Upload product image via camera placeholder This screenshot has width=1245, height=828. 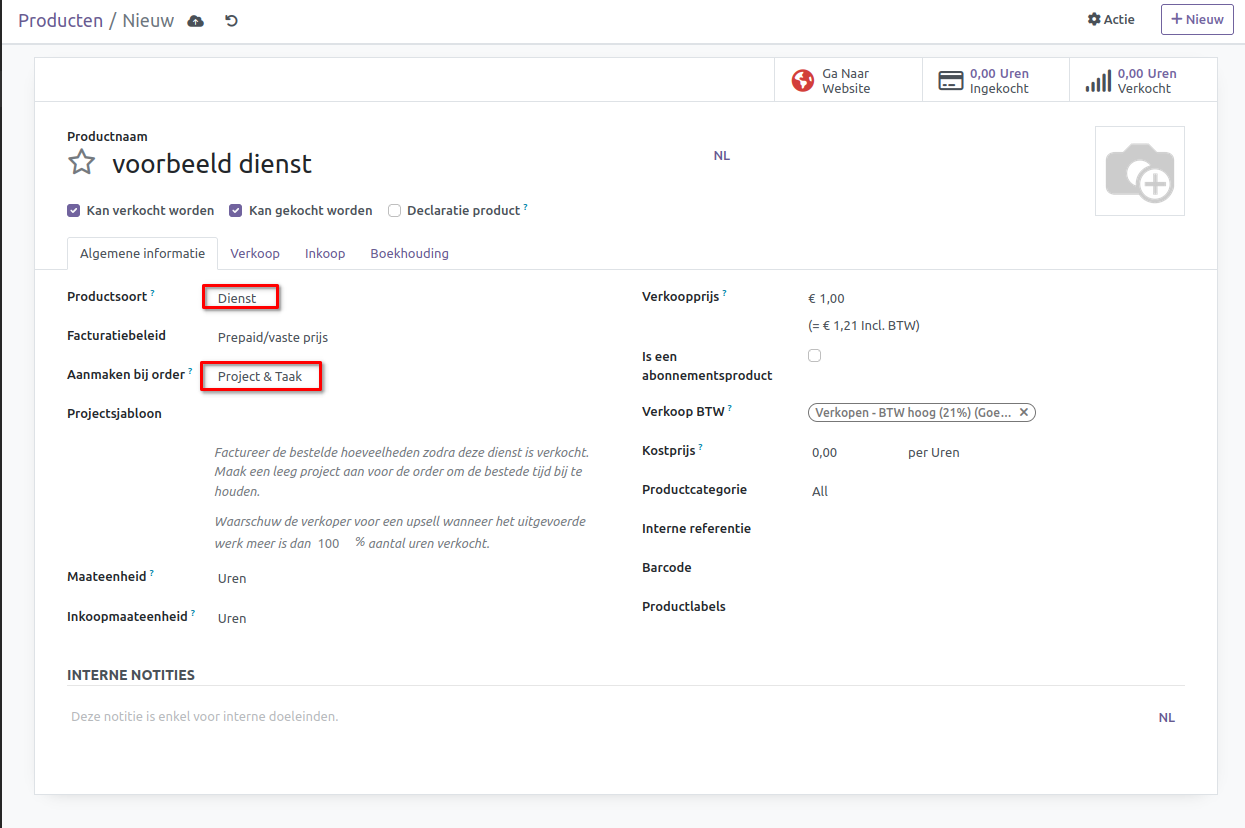(1139, 171)
